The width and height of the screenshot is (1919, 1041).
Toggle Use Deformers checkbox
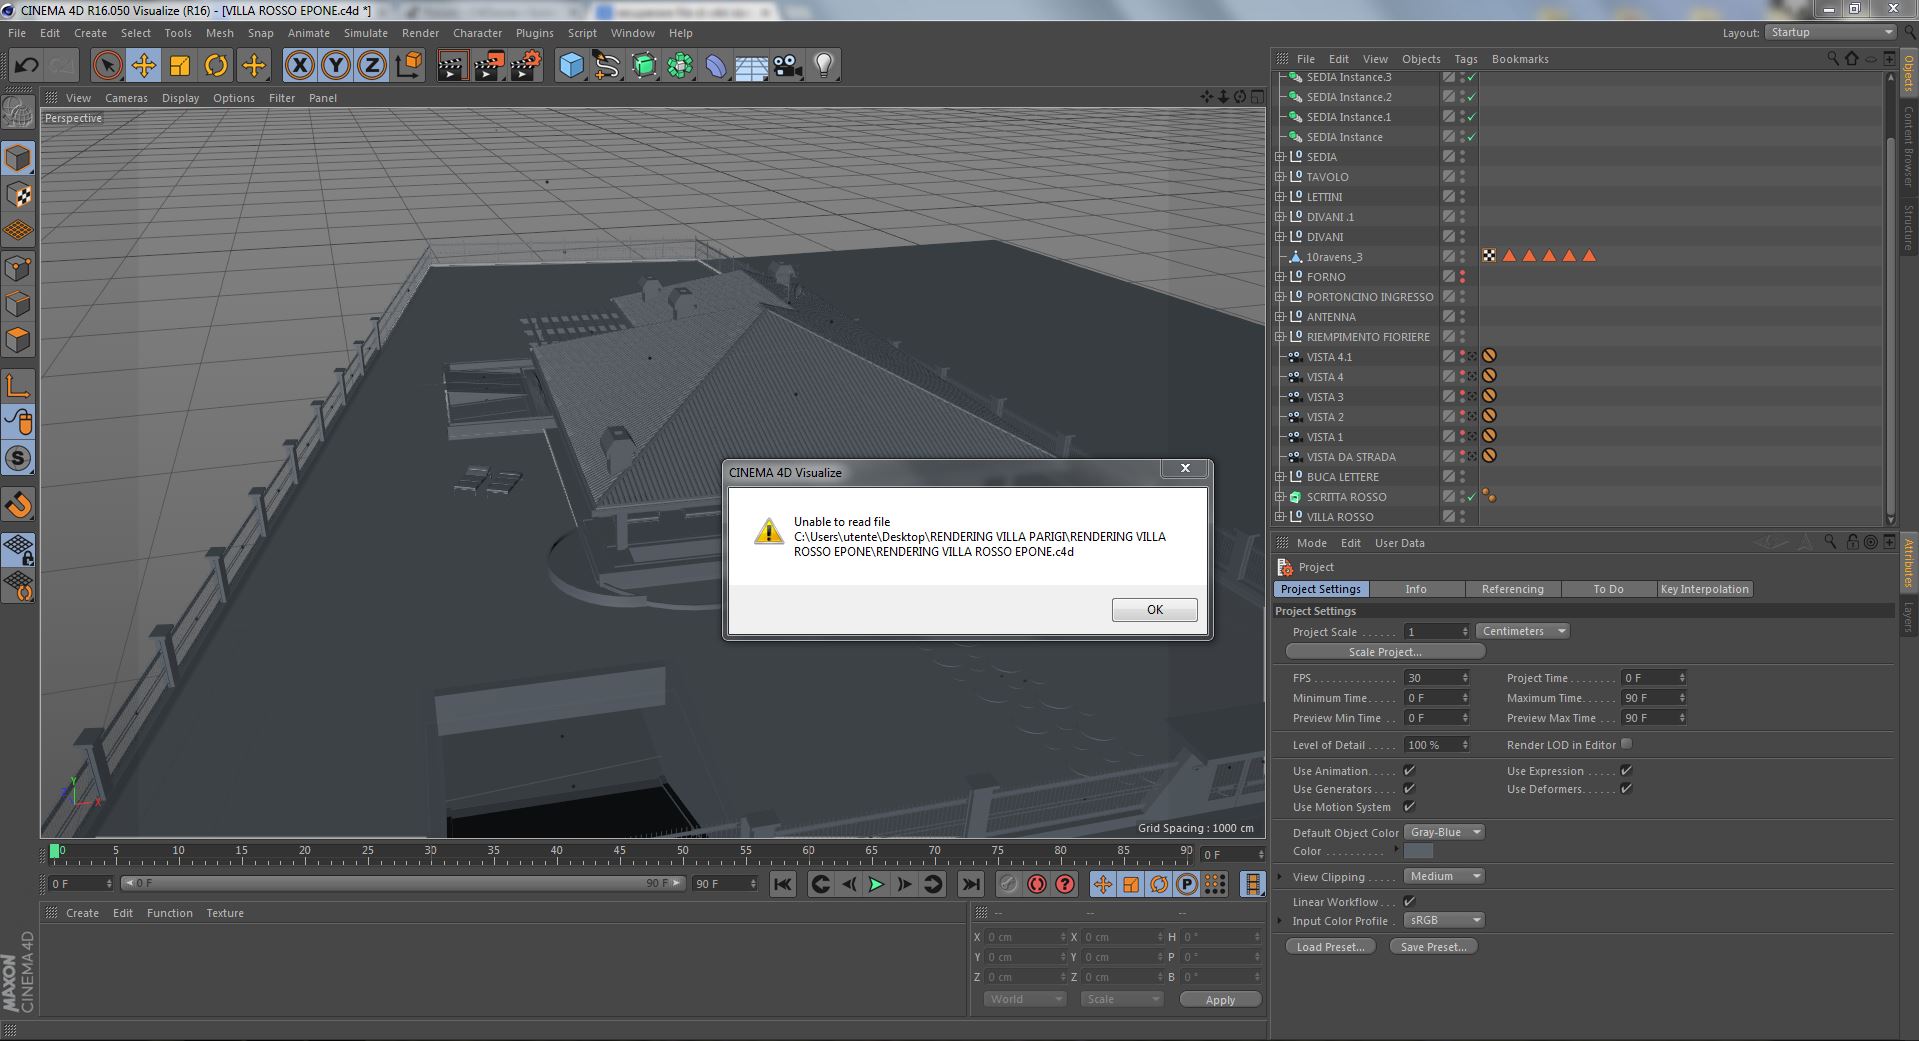1626,789
